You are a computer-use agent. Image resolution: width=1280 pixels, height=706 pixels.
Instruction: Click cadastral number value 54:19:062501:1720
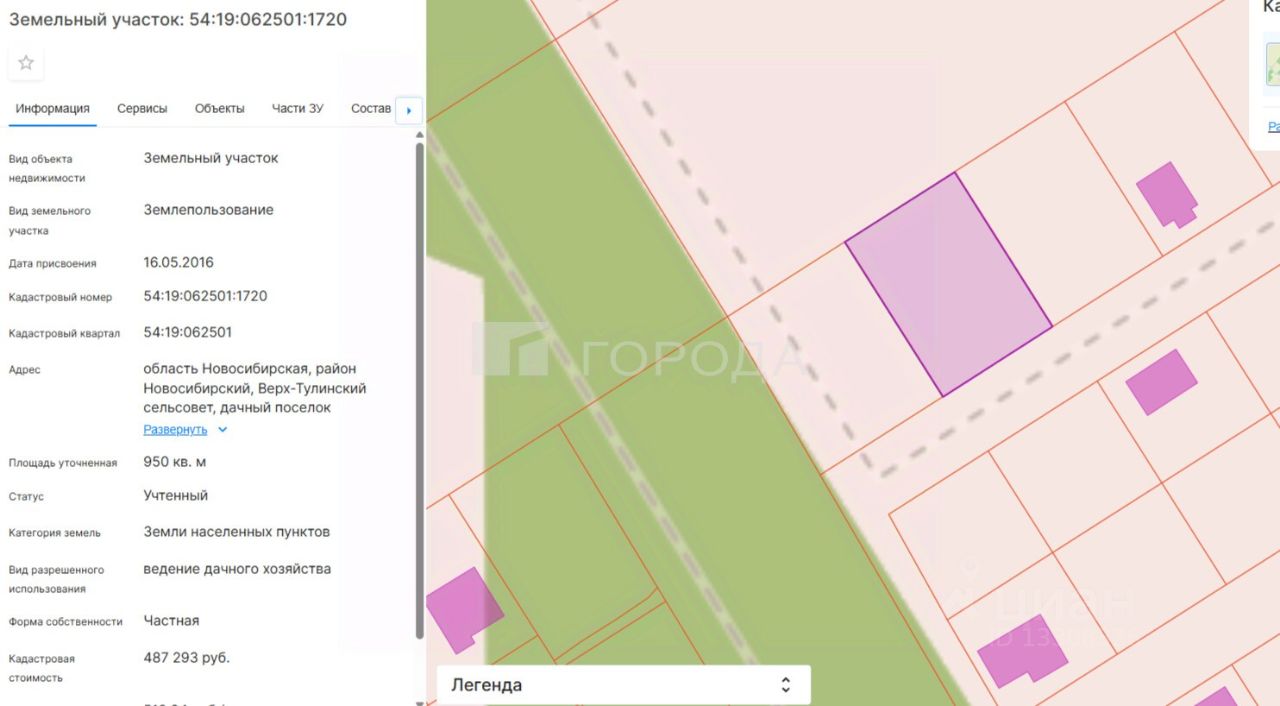(205, 296)
